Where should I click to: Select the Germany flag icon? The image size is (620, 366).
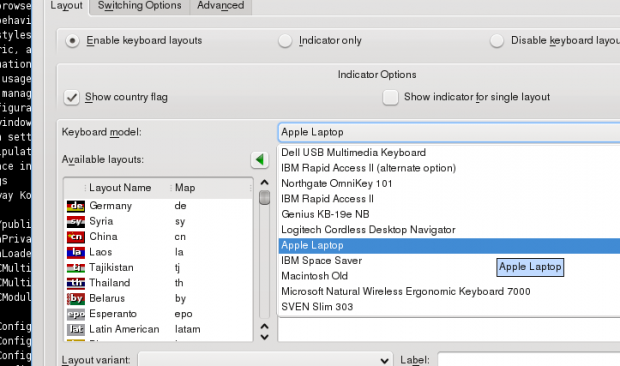[x=76, y=206]
